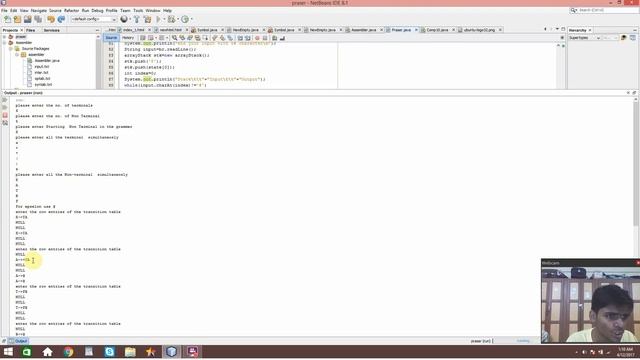Open Debug Project dropdown arrow
Viewport: 640px width, 360px height.
pyautogui.click(x=178, y=19)
